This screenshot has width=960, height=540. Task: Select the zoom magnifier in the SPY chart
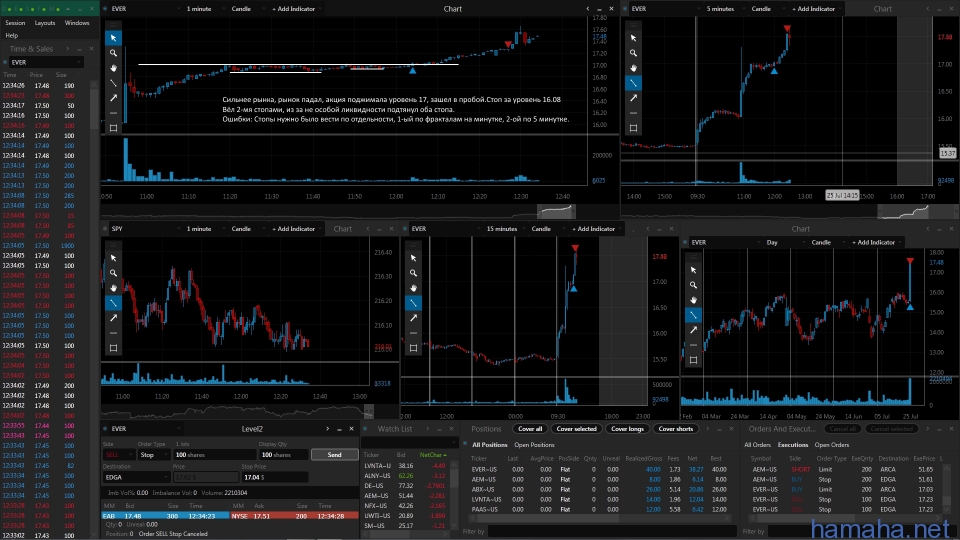pyautogui.click(x=113, y=273)
